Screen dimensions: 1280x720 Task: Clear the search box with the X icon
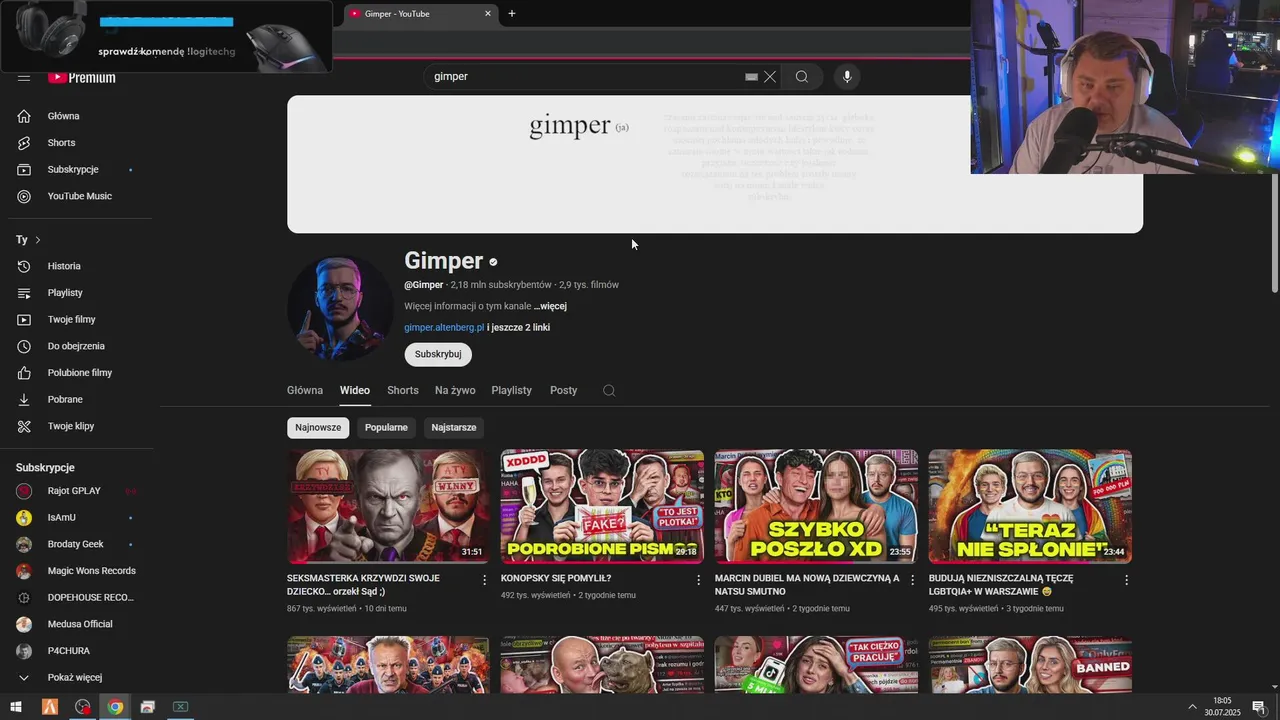click(x=770, y=77)
